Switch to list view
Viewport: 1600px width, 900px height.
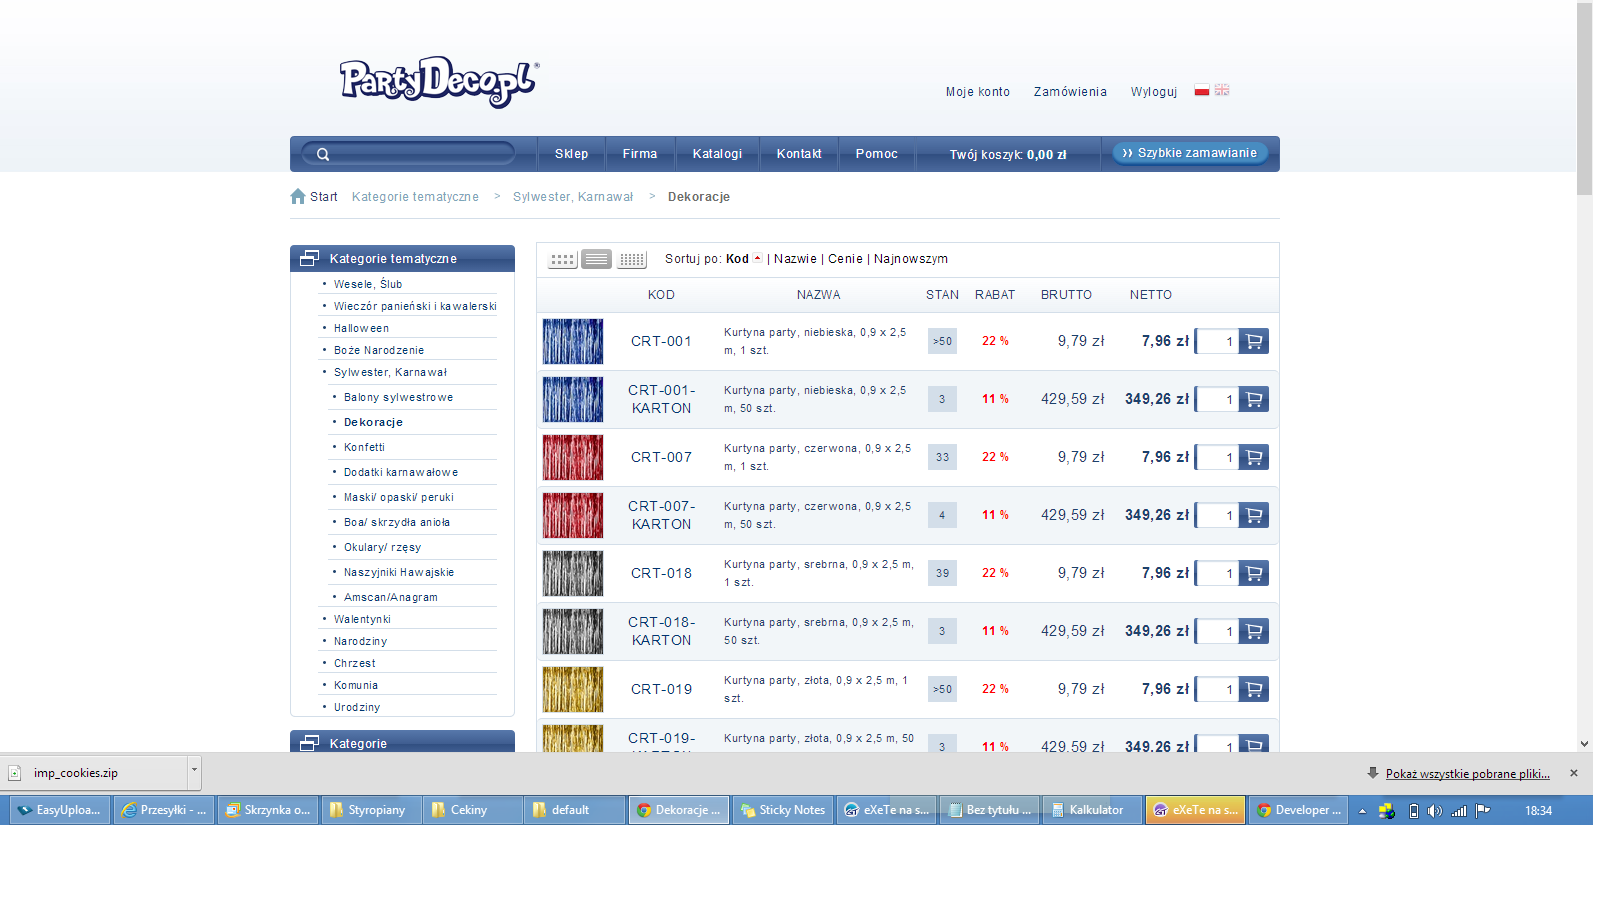(x=597, y=259)
